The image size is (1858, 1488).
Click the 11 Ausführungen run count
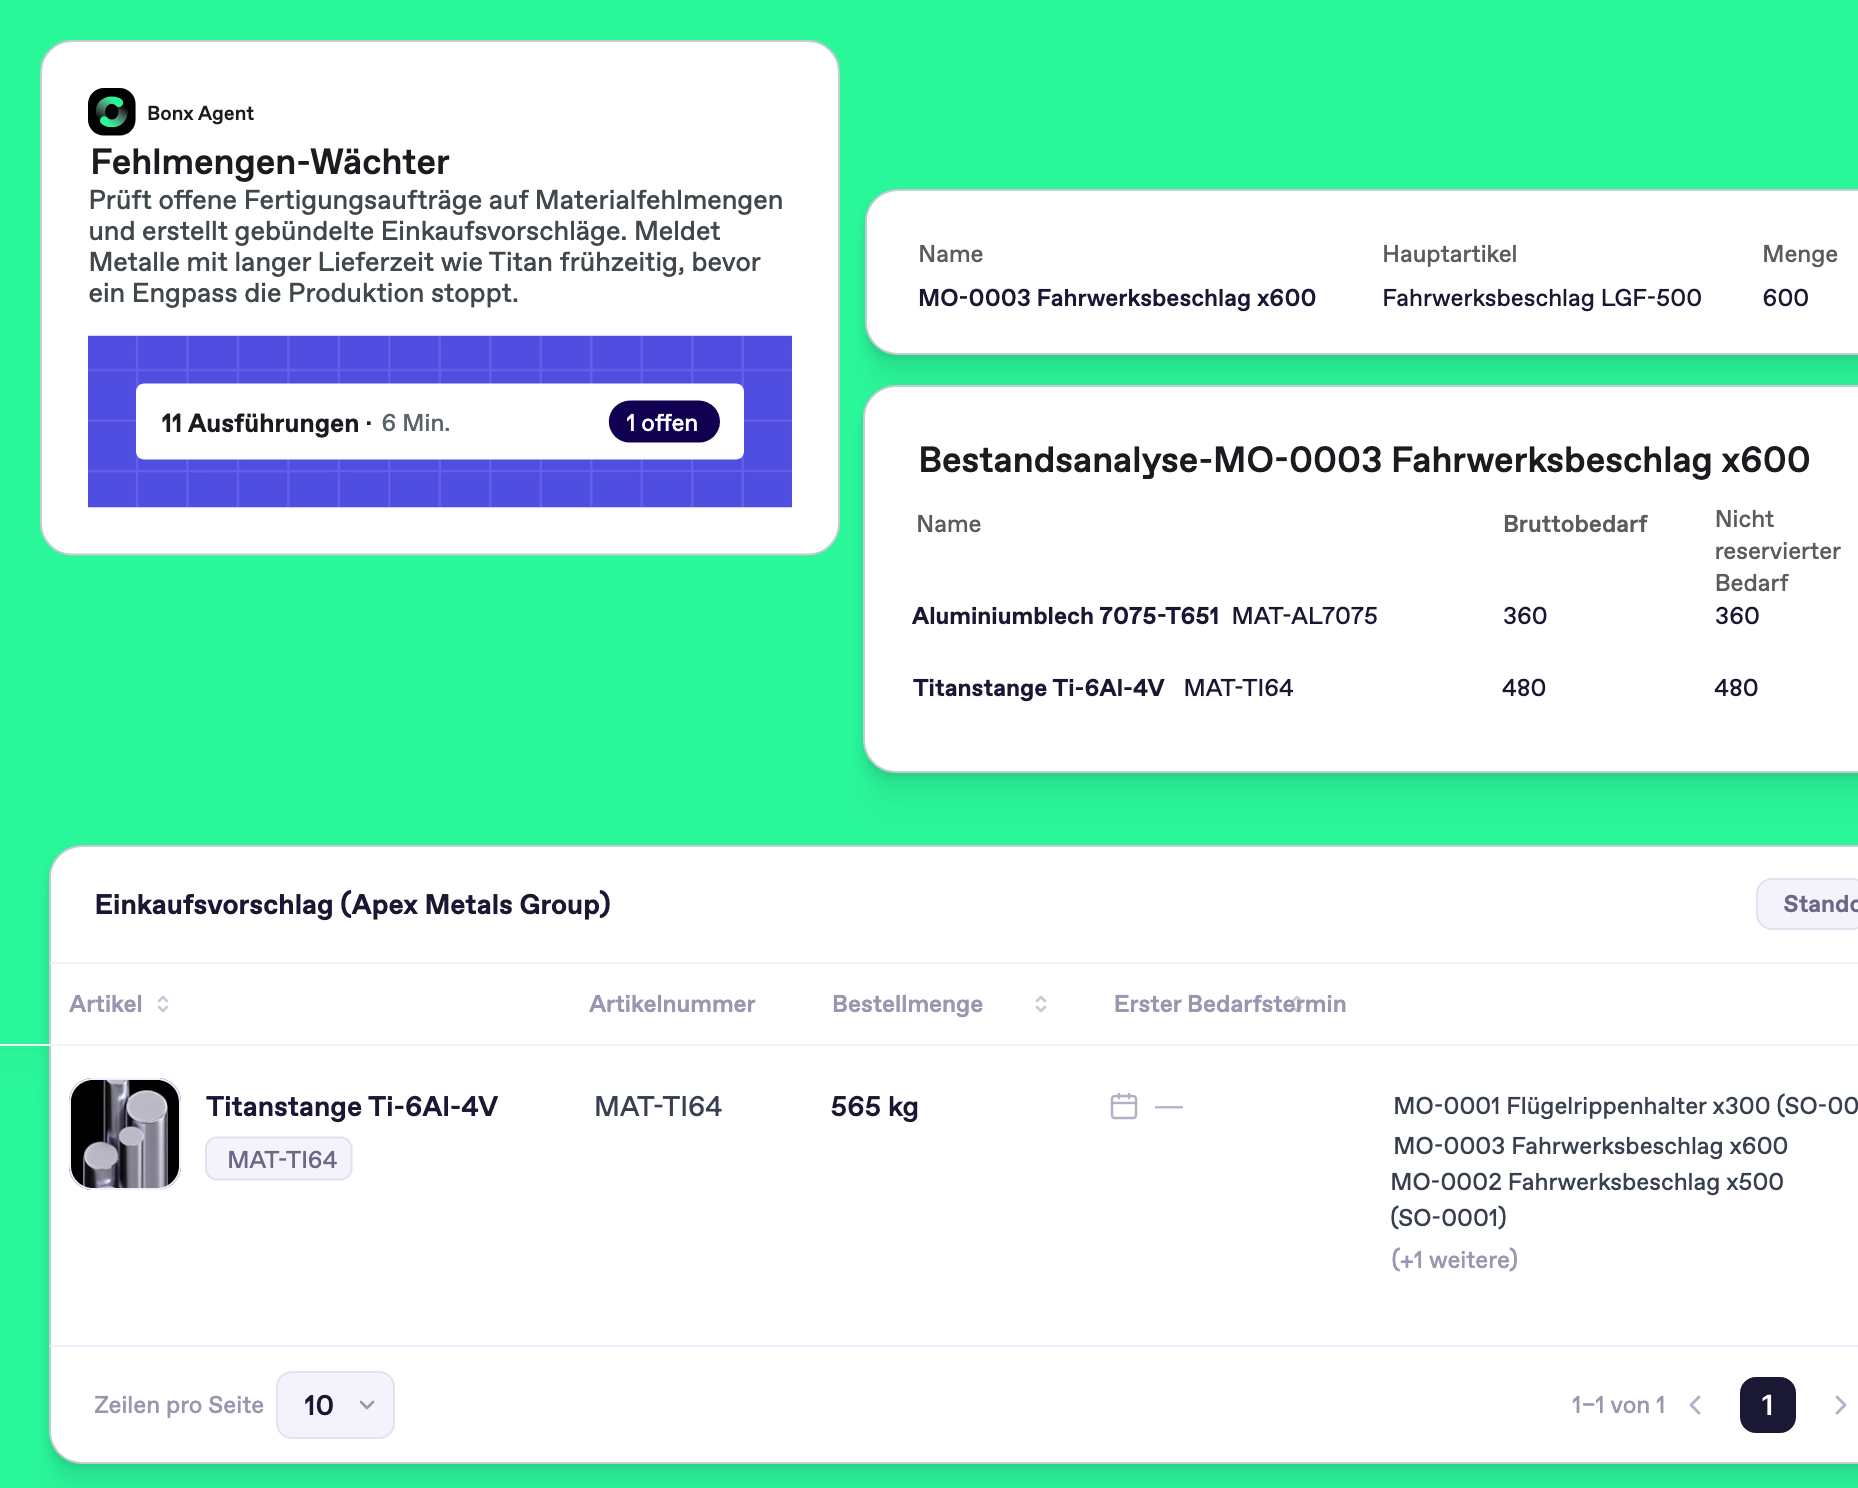pyautogui.click(x=260, y=423)
